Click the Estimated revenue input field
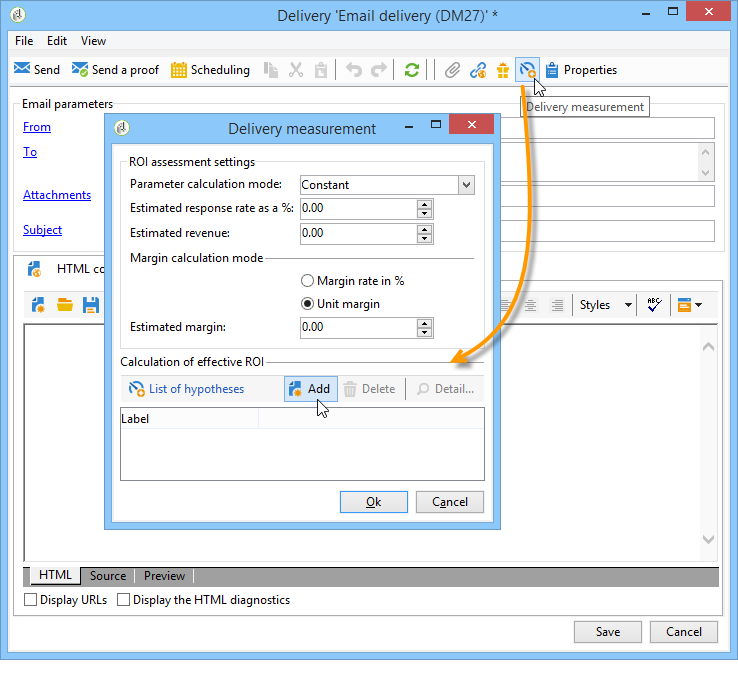Screen dimensions: 738x675 click(x=358, y=233)
